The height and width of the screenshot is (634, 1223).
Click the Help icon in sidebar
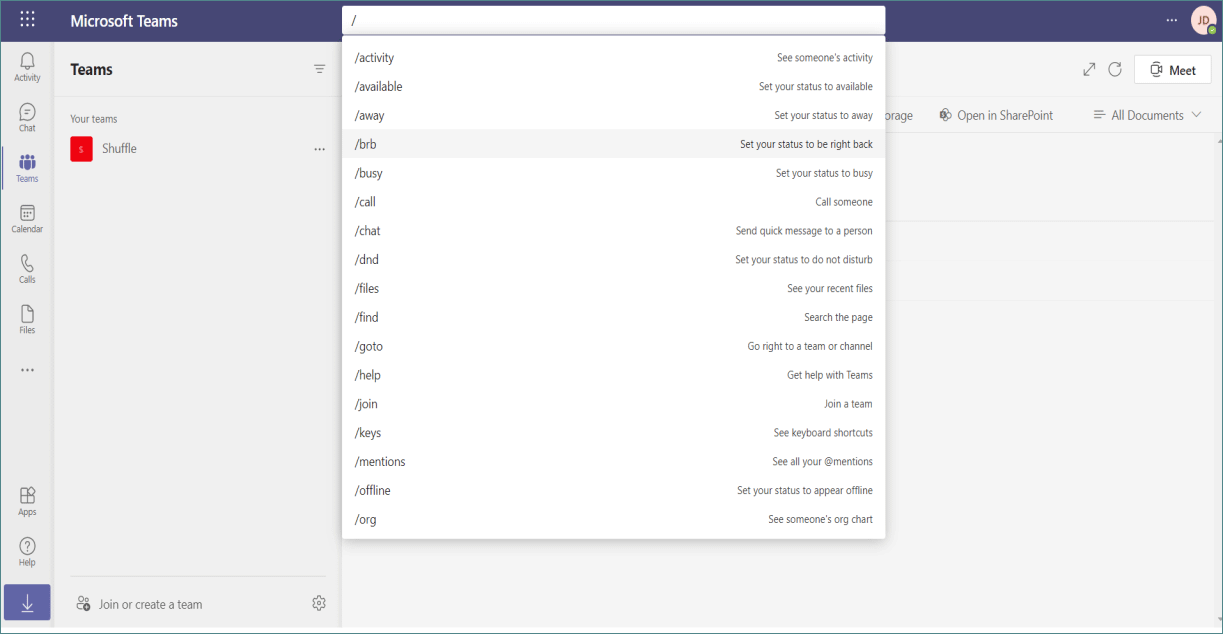point(27,550)
